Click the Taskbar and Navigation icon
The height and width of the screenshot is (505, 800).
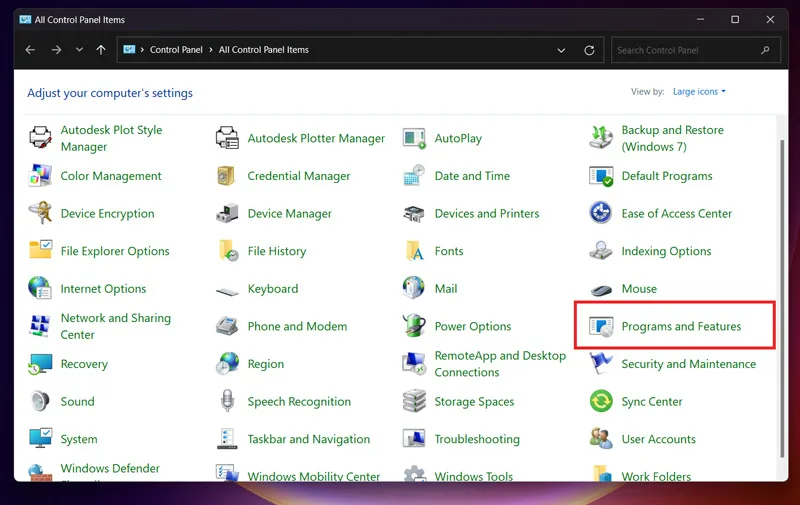pos(227,439)
